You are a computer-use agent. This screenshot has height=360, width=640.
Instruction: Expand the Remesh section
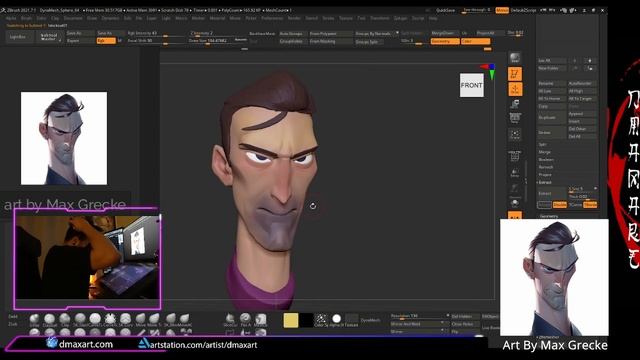pos(546,167)
